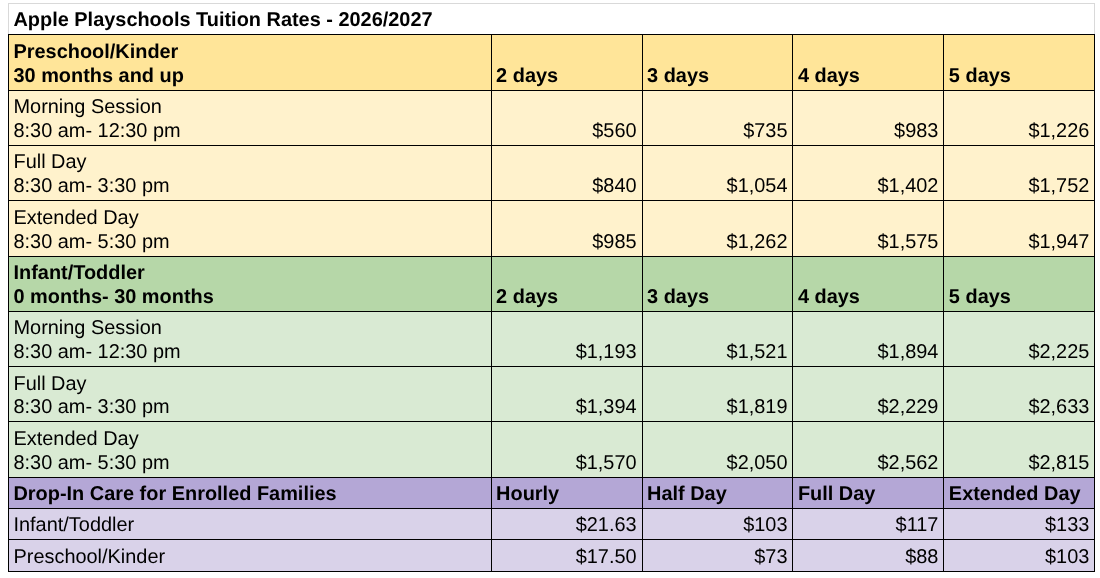
Task: Click the $1,226 cell
Action: click(1019, 118)
